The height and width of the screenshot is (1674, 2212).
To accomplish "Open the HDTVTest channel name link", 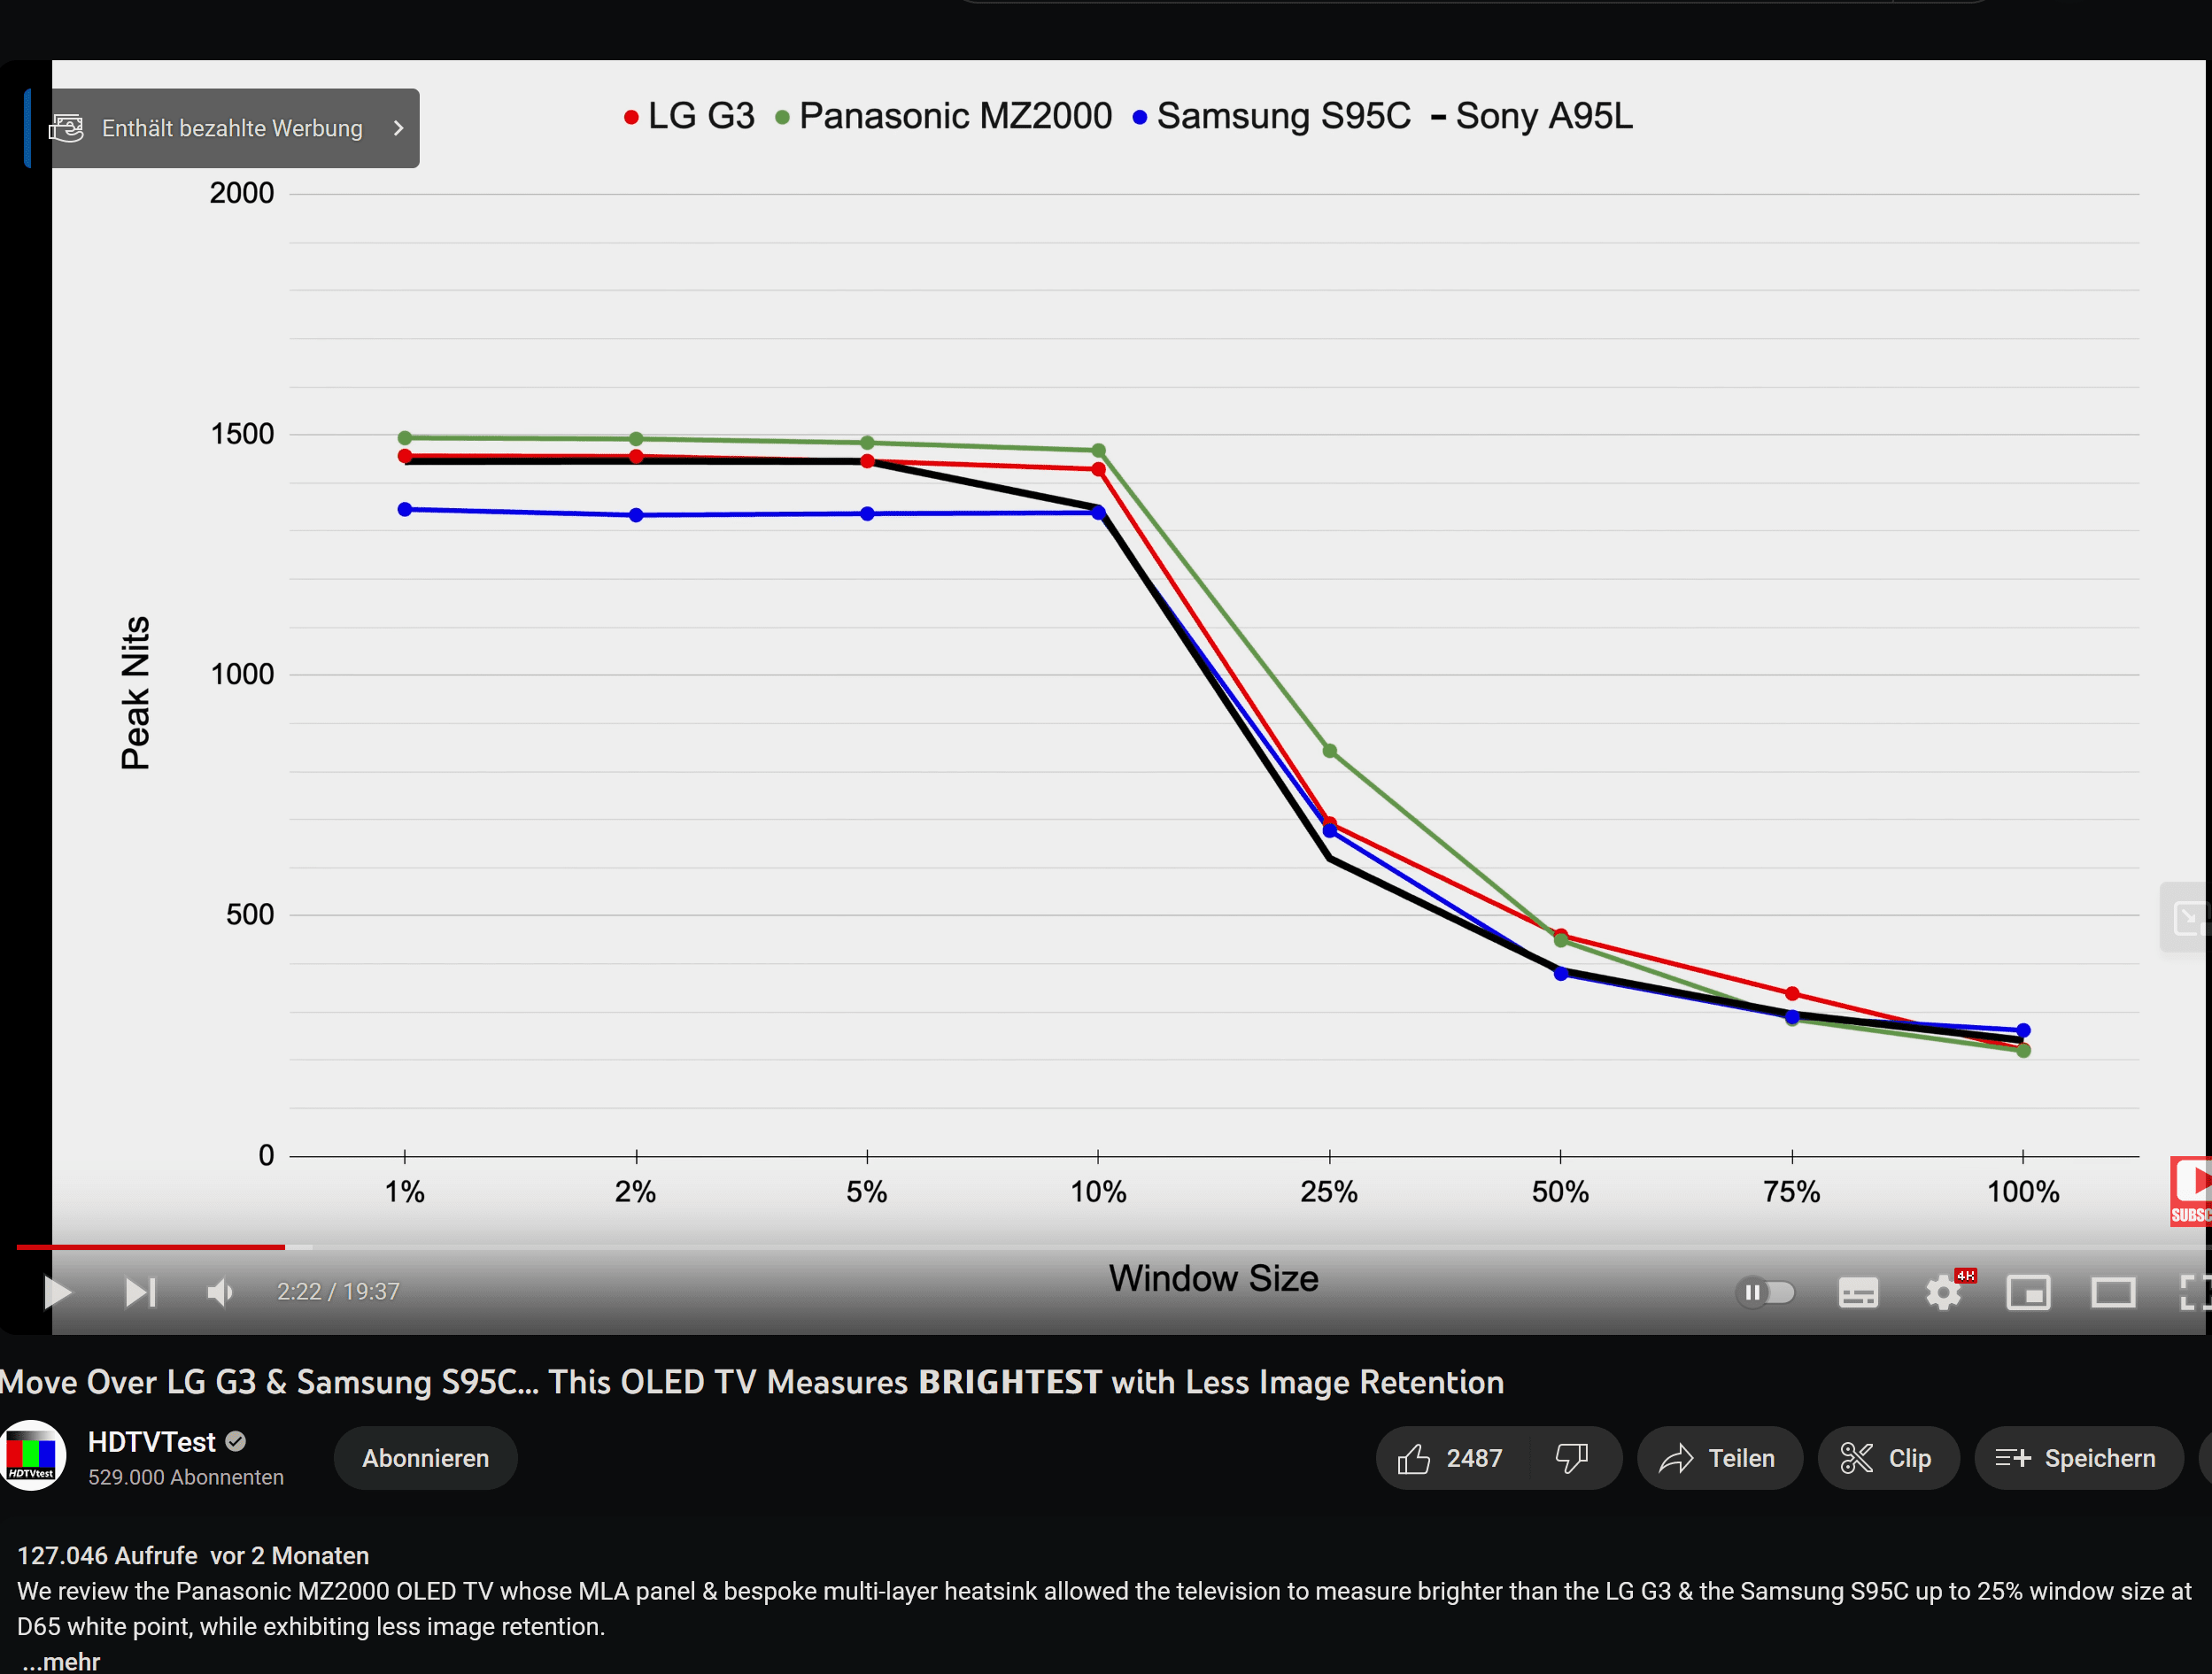I will [152, 1441].
